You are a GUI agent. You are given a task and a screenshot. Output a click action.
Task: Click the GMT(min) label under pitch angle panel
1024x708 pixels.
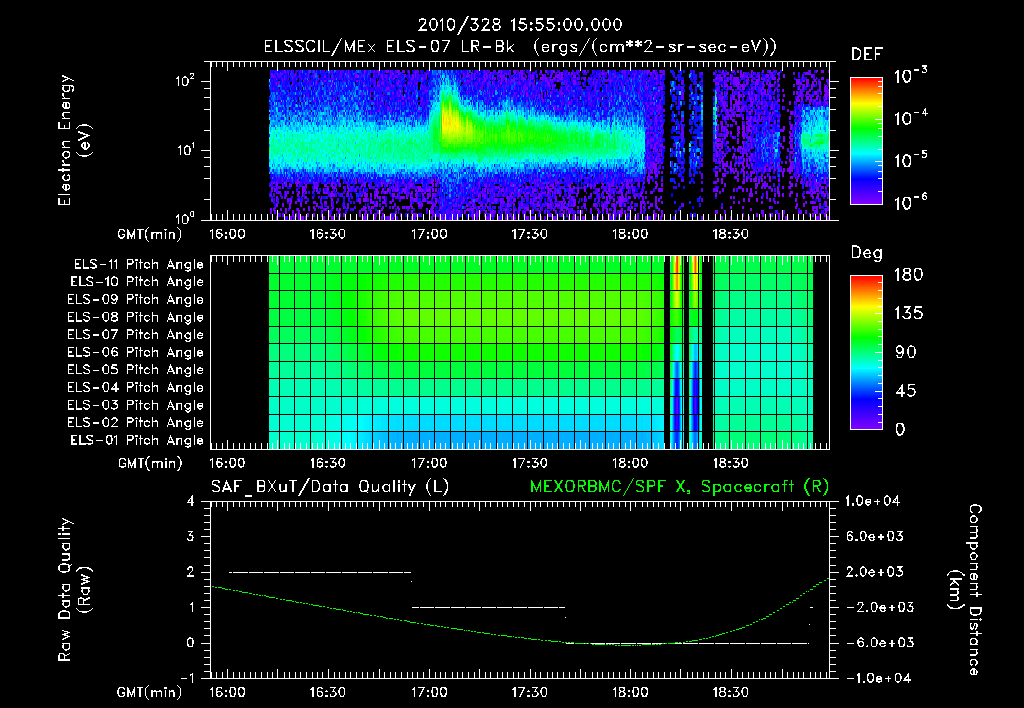coord(150,463)
